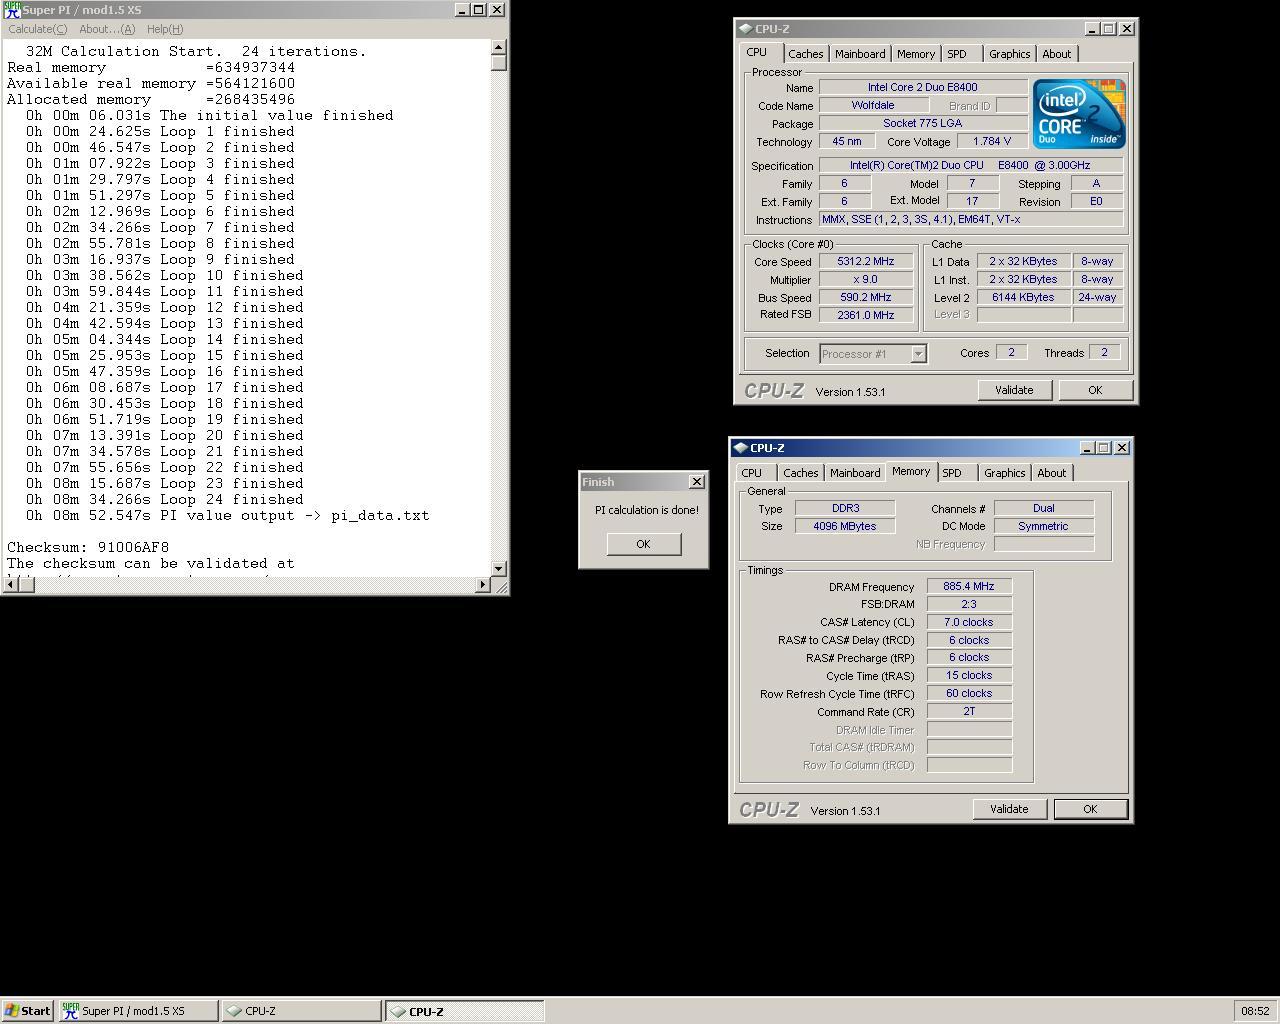1280x1024 pixels.
Task: Switch to the pressed CPU-Z taskbar button
Action: (x=464, y=1011)
